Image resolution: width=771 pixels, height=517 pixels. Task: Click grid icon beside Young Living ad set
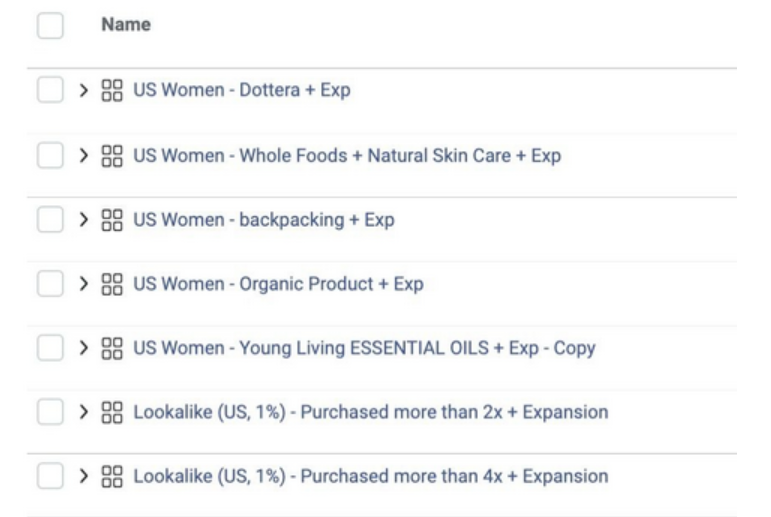click(x=112, y=348)
